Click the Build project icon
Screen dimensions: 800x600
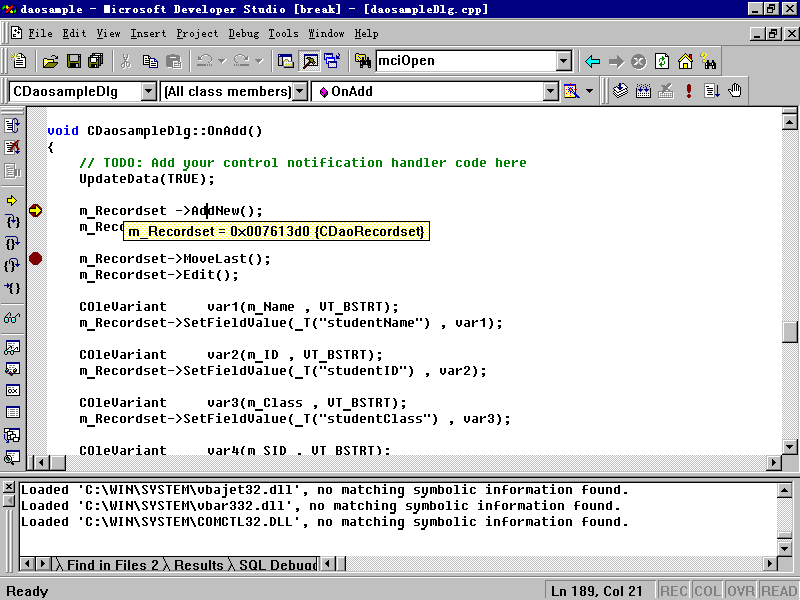tap(643, 91)
